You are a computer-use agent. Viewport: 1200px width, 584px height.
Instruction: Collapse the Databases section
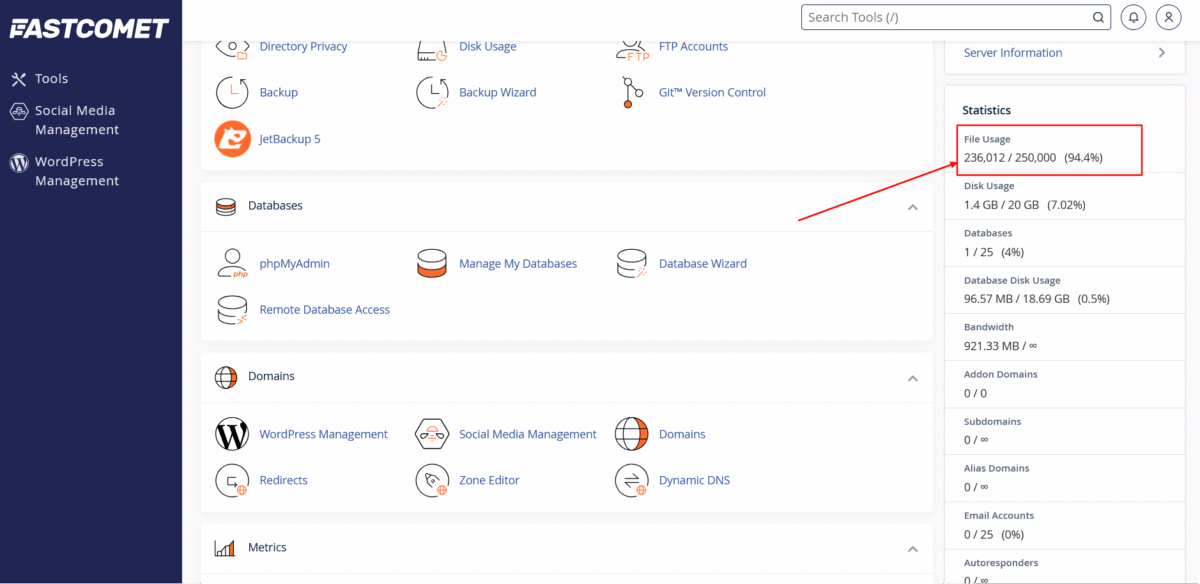pyautogui.click(x=912, y=207)
